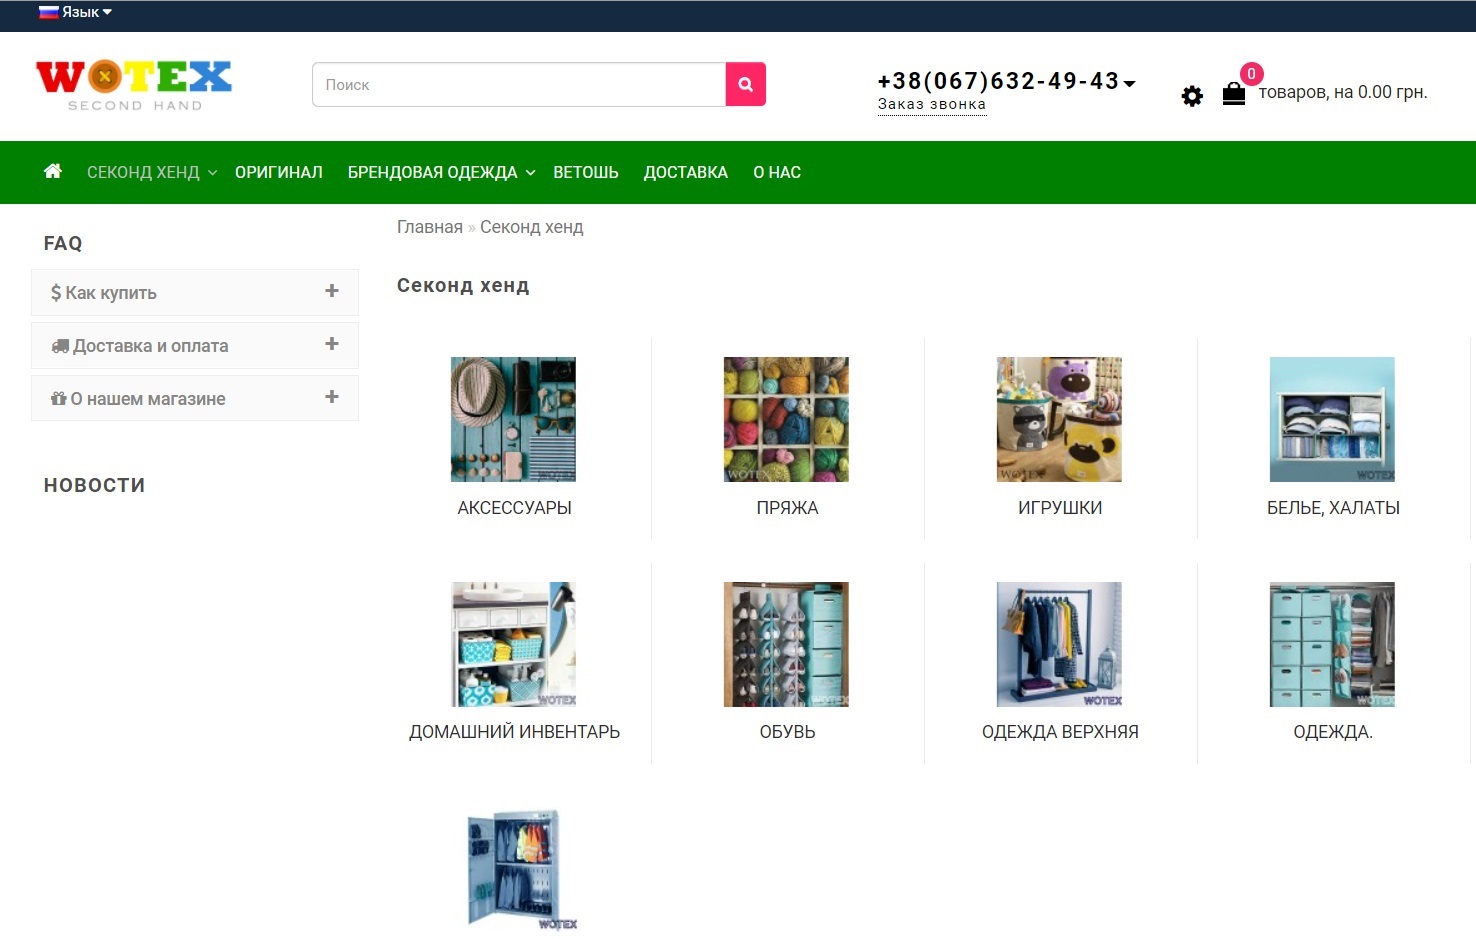Open the settings gear icon
This screenshot has height=939, width=1476.
click(1191, 95)
